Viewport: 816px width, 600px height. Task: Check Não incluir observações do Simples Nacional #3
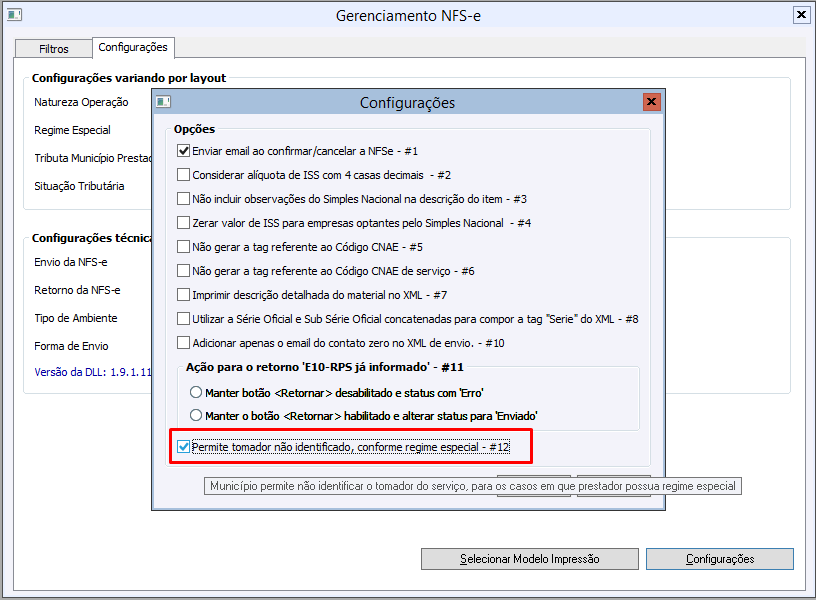click(183, 199)
